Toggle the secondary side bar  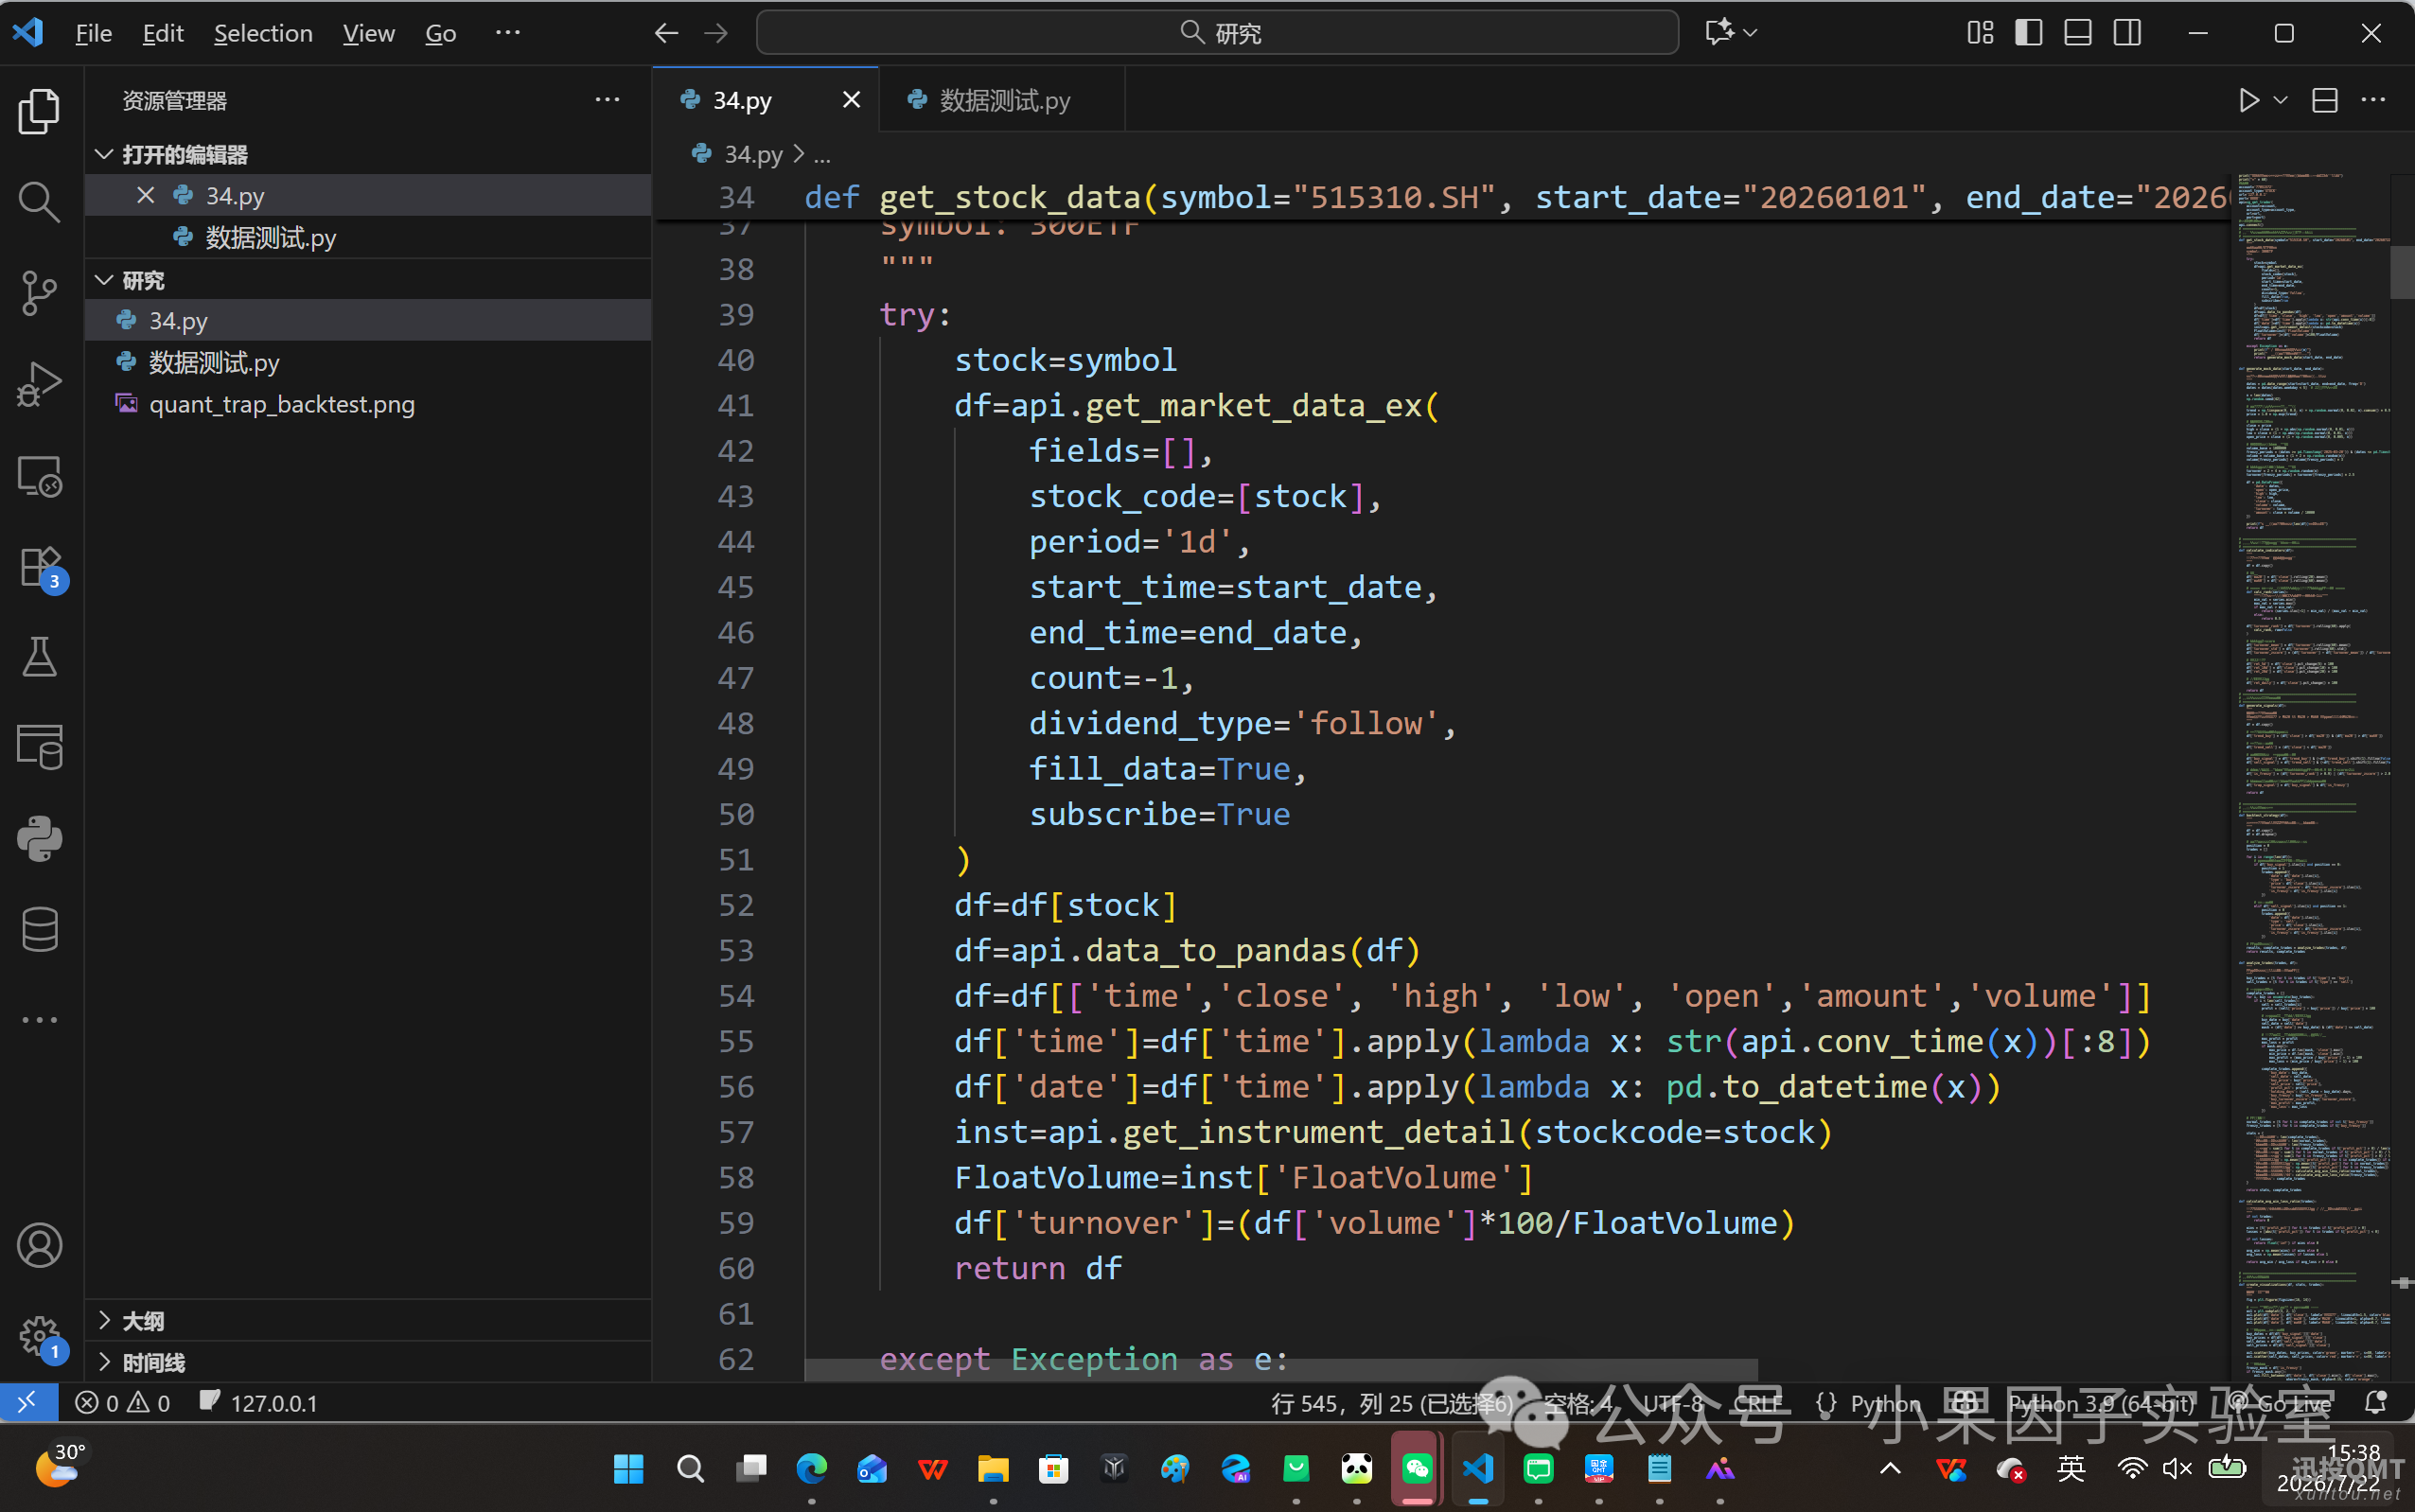coord(2127,33)
